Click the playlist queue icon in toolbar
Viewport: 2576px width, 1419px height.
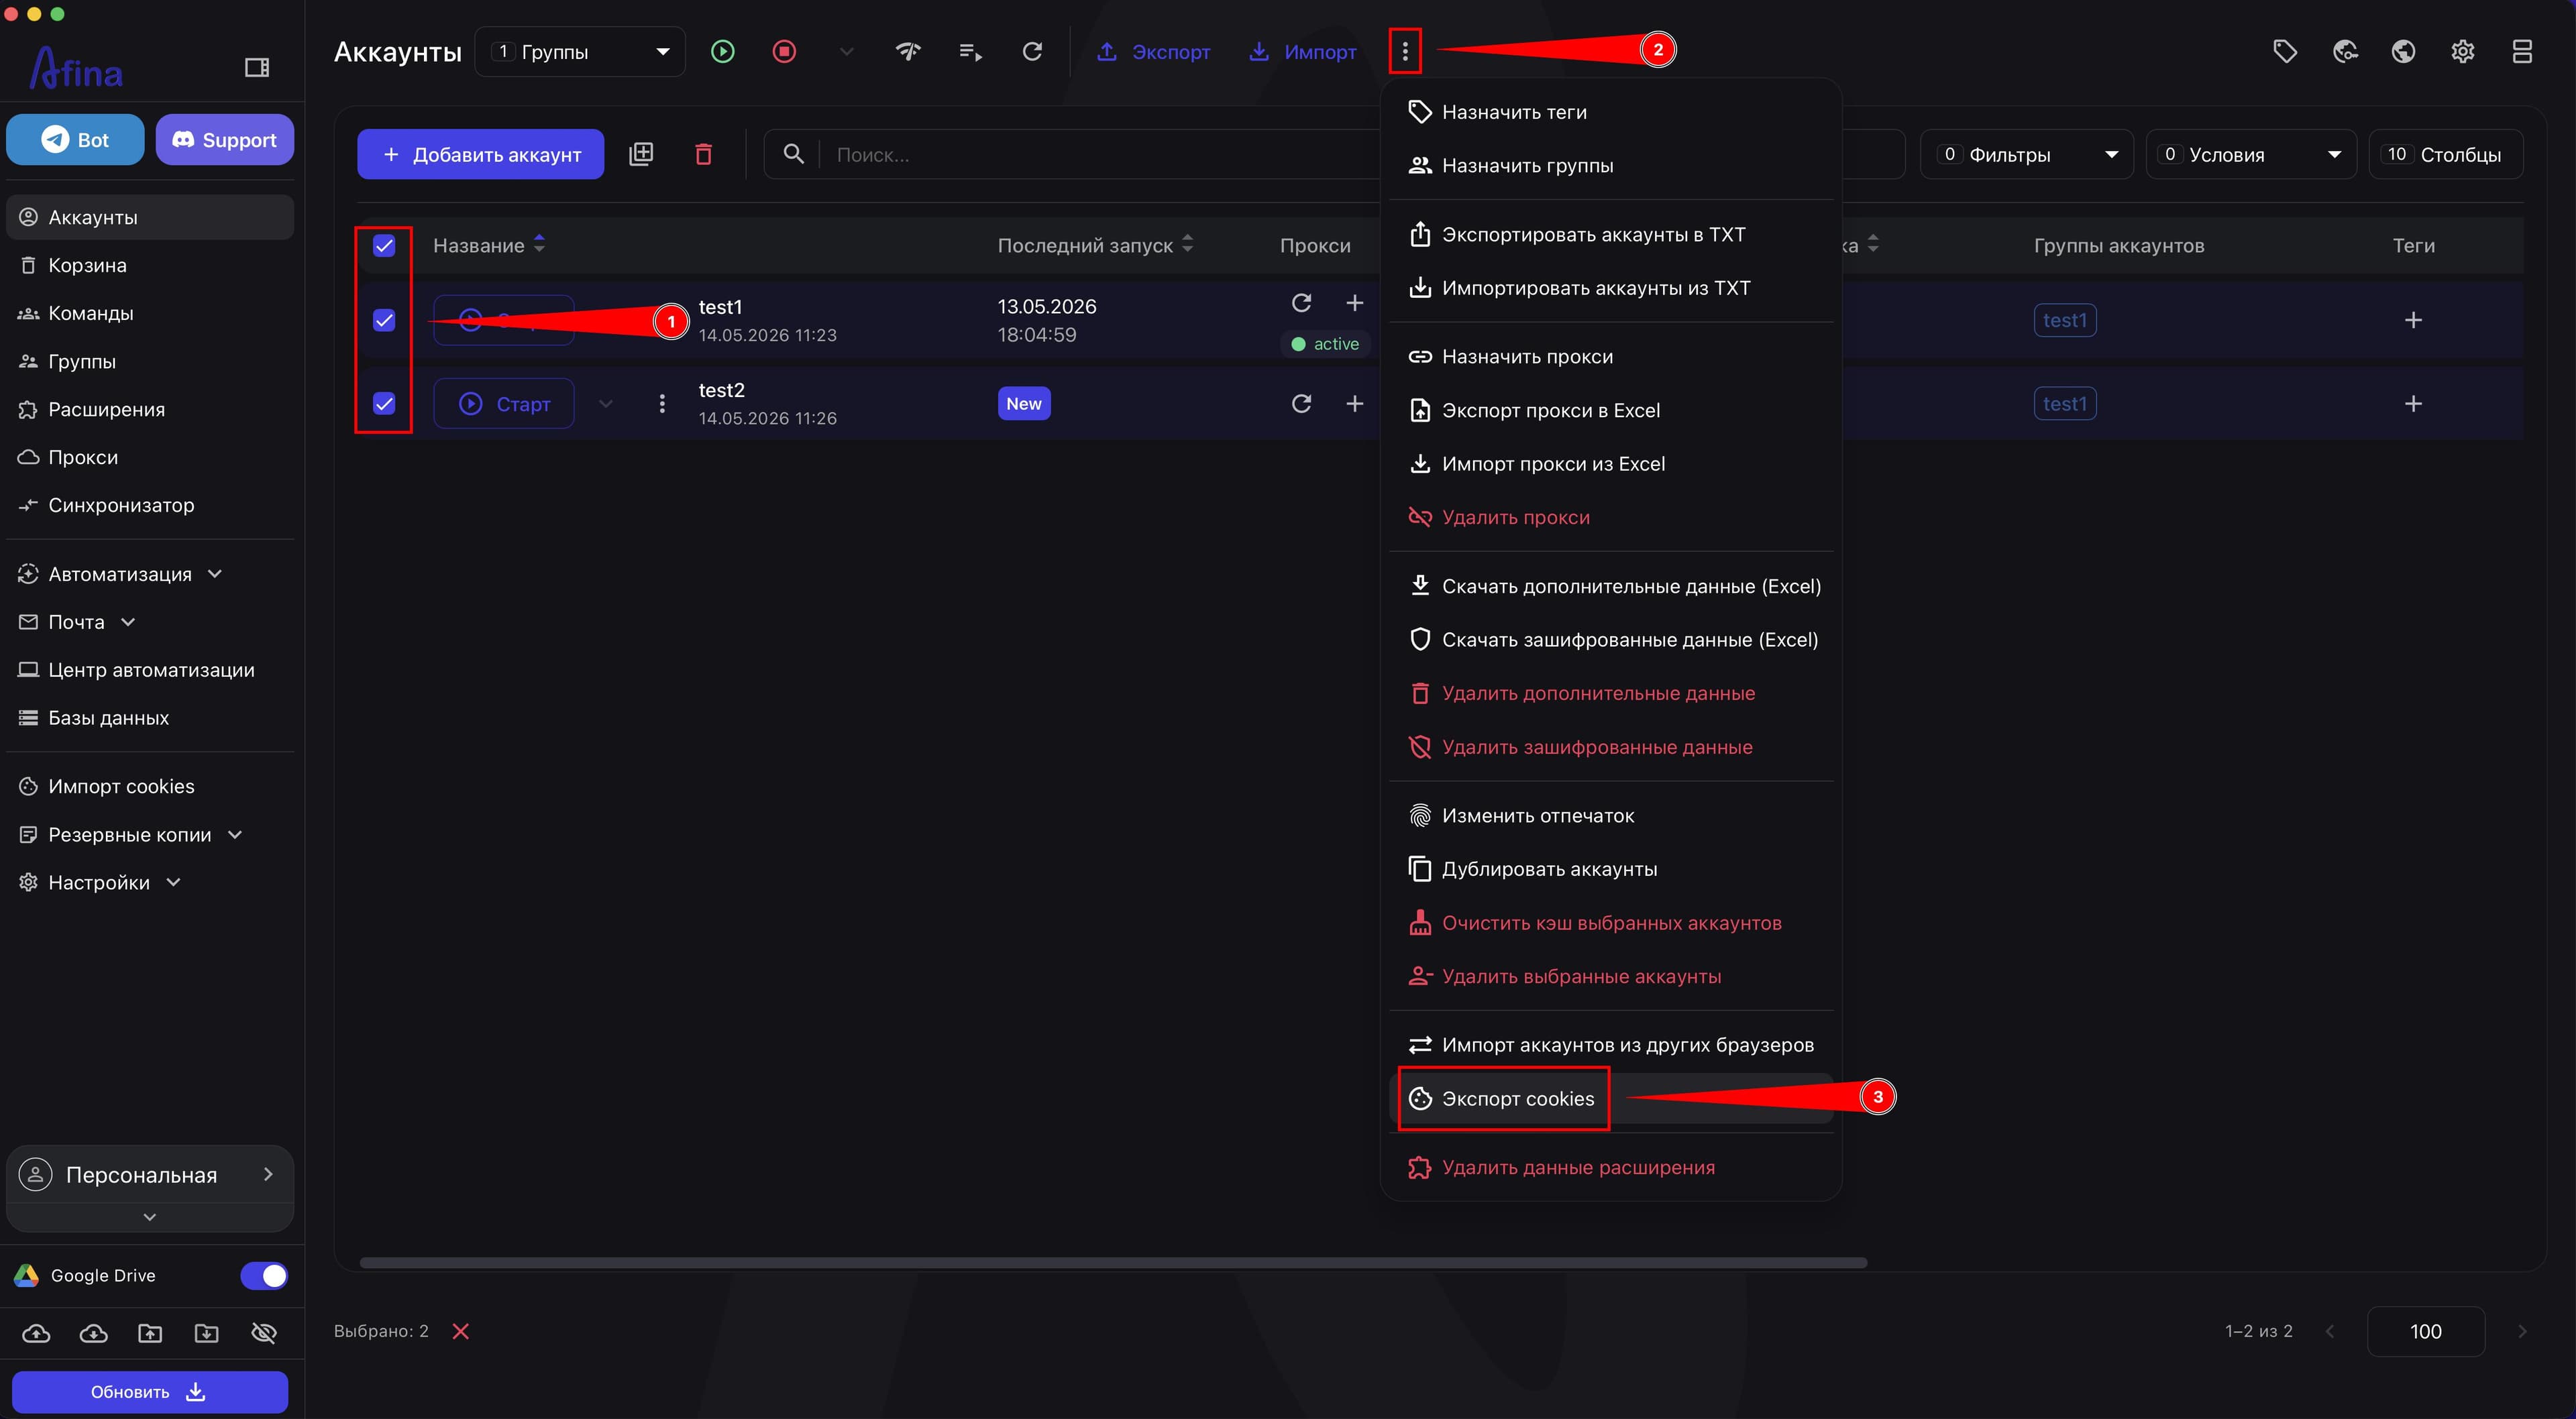point(970,51)
